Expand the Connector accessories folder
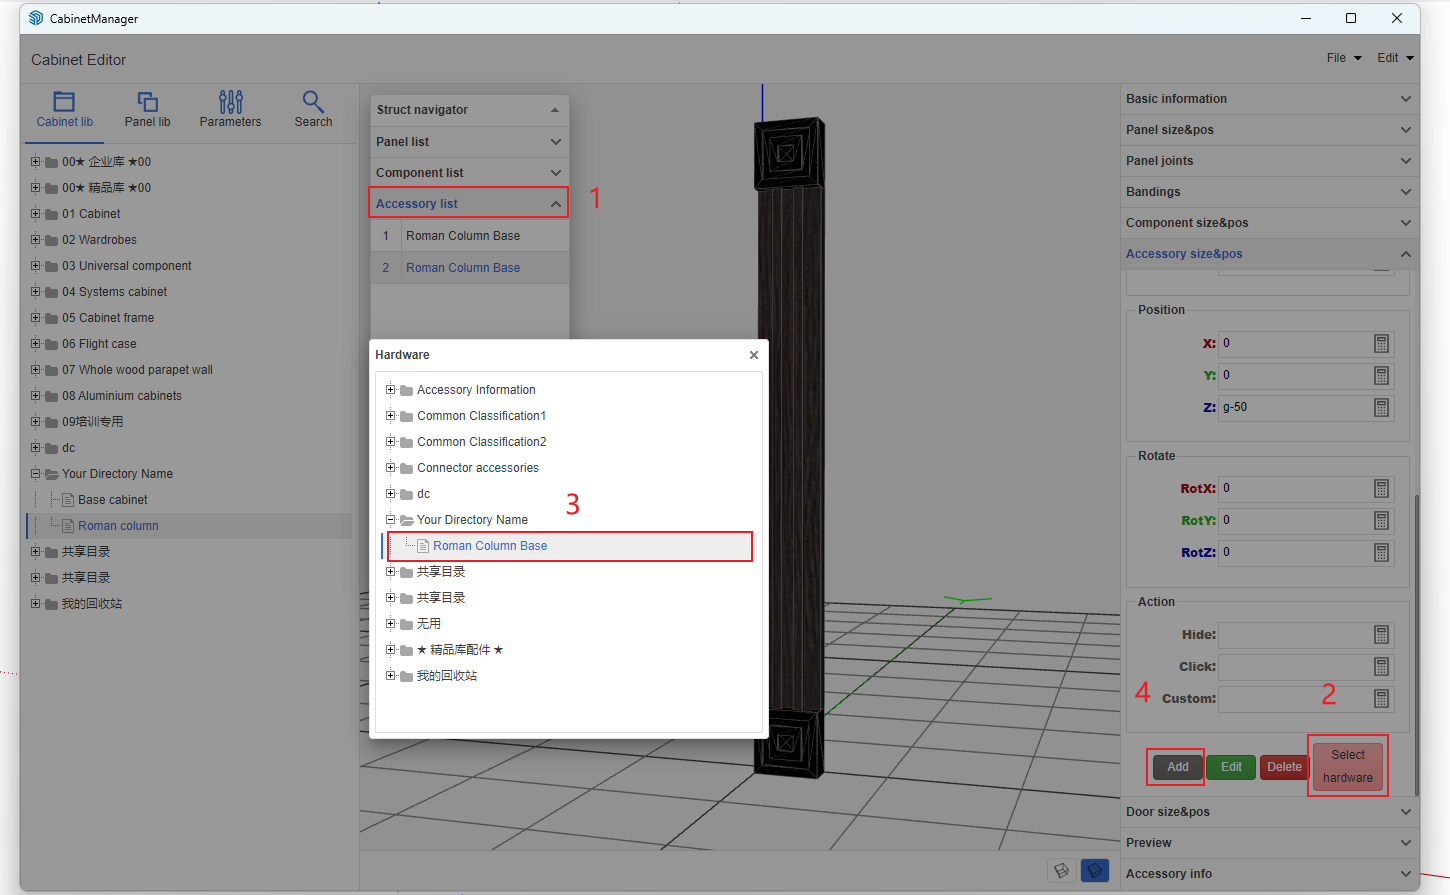1450x895 pixels. 391,468
